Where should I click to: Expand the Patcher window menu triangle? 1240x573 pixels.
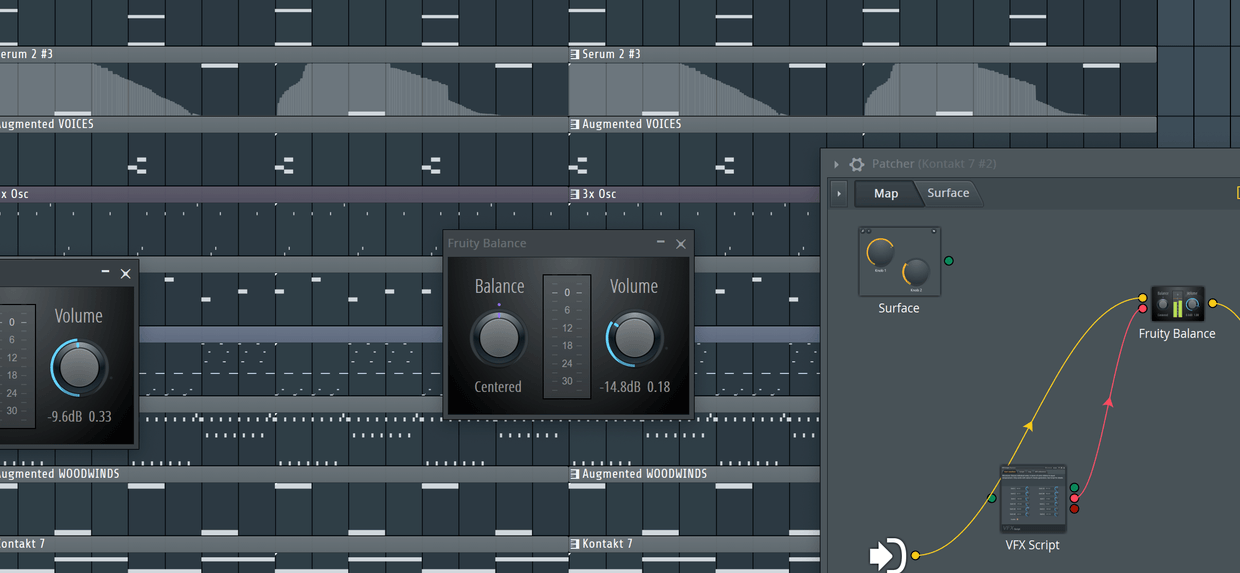836,164
